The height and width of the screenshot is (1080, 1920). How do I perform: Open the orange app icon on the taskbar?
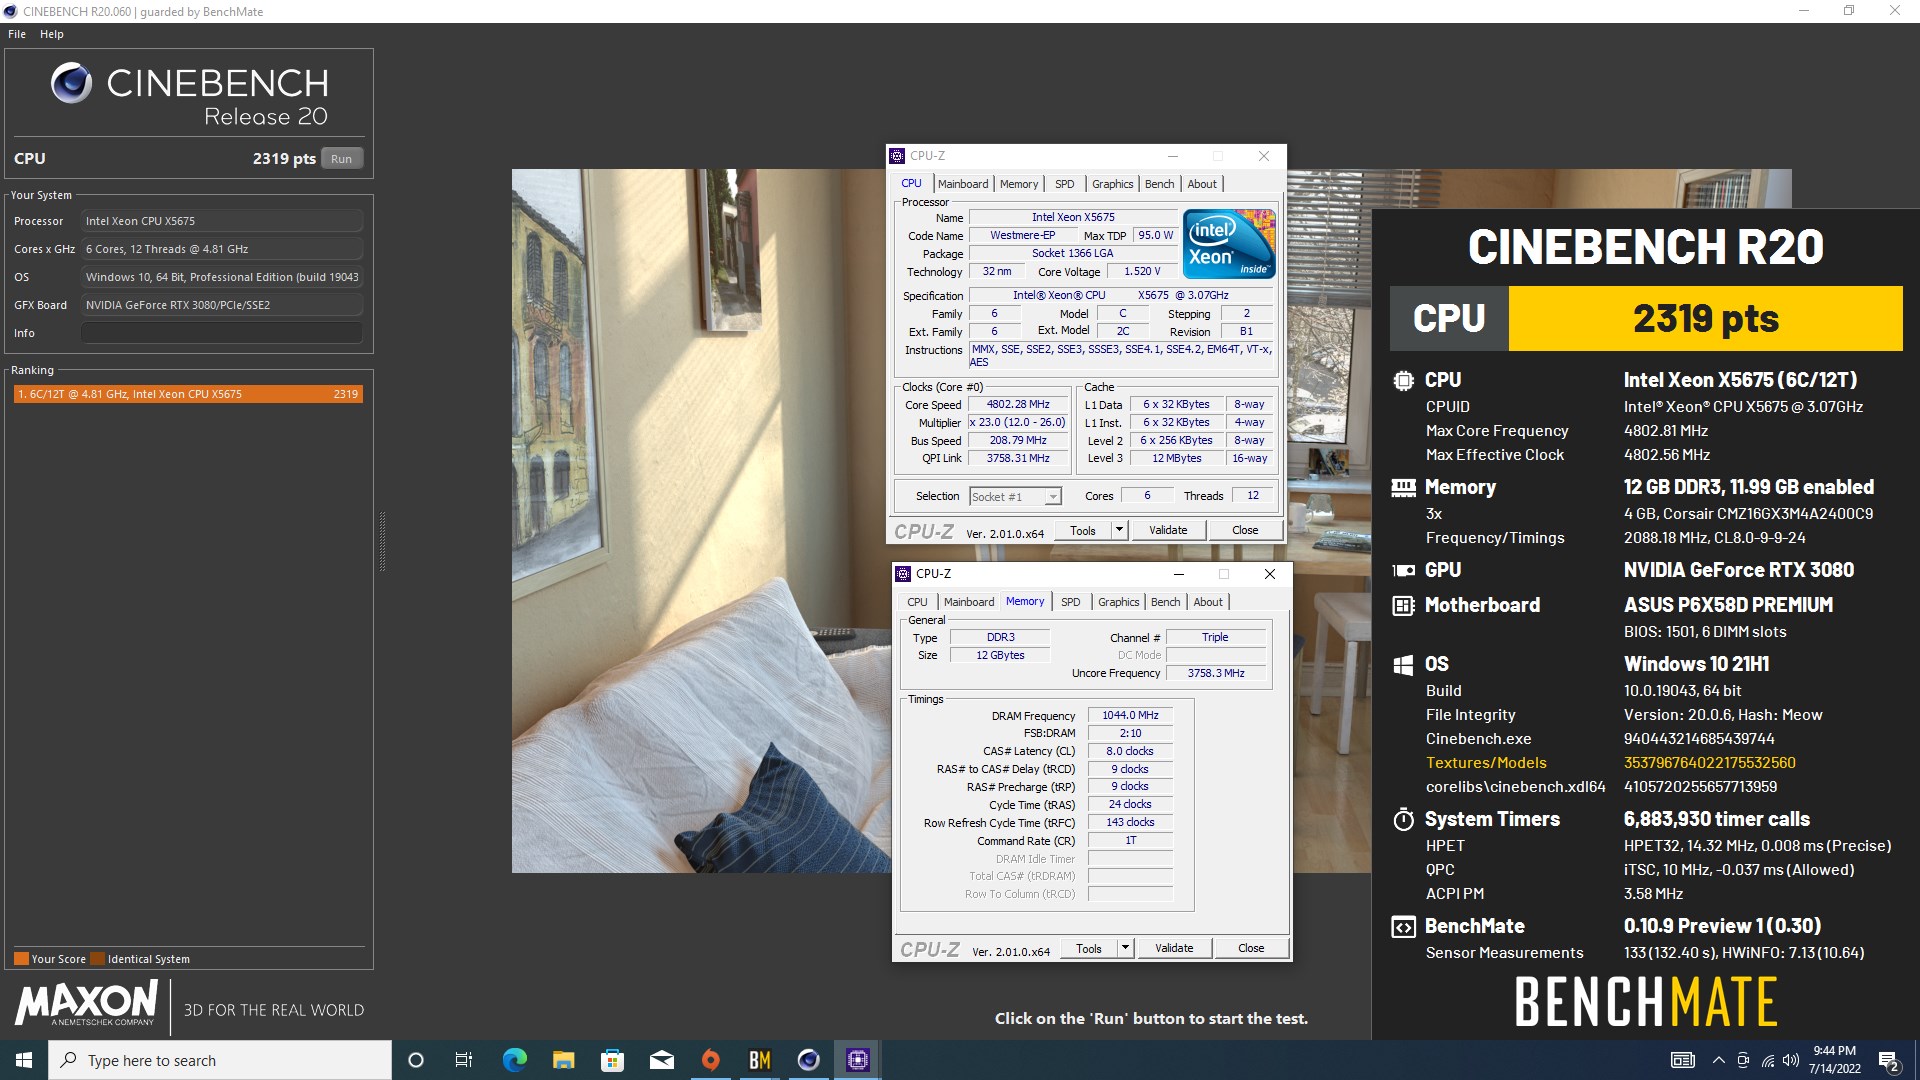710,1060
